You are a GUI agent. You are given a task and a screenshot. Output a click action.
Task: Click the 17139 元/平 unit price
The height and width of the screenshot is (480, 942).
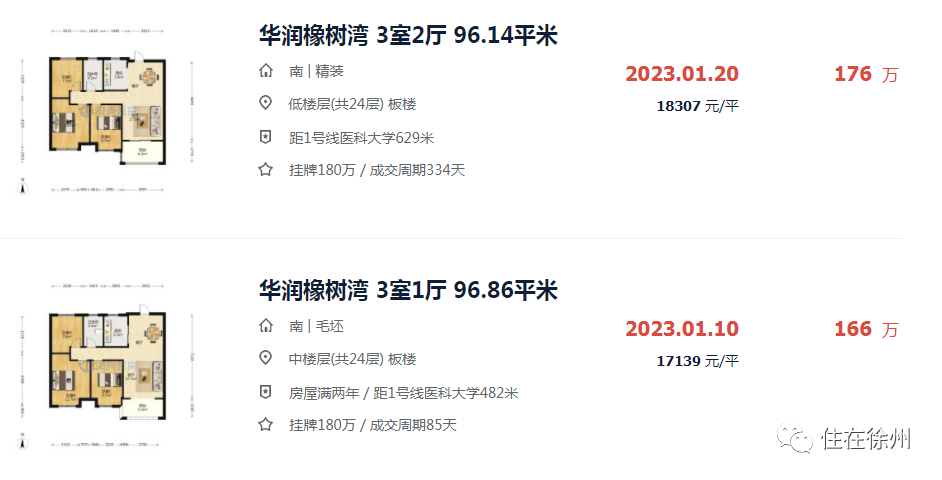click(x=697, y=361)
